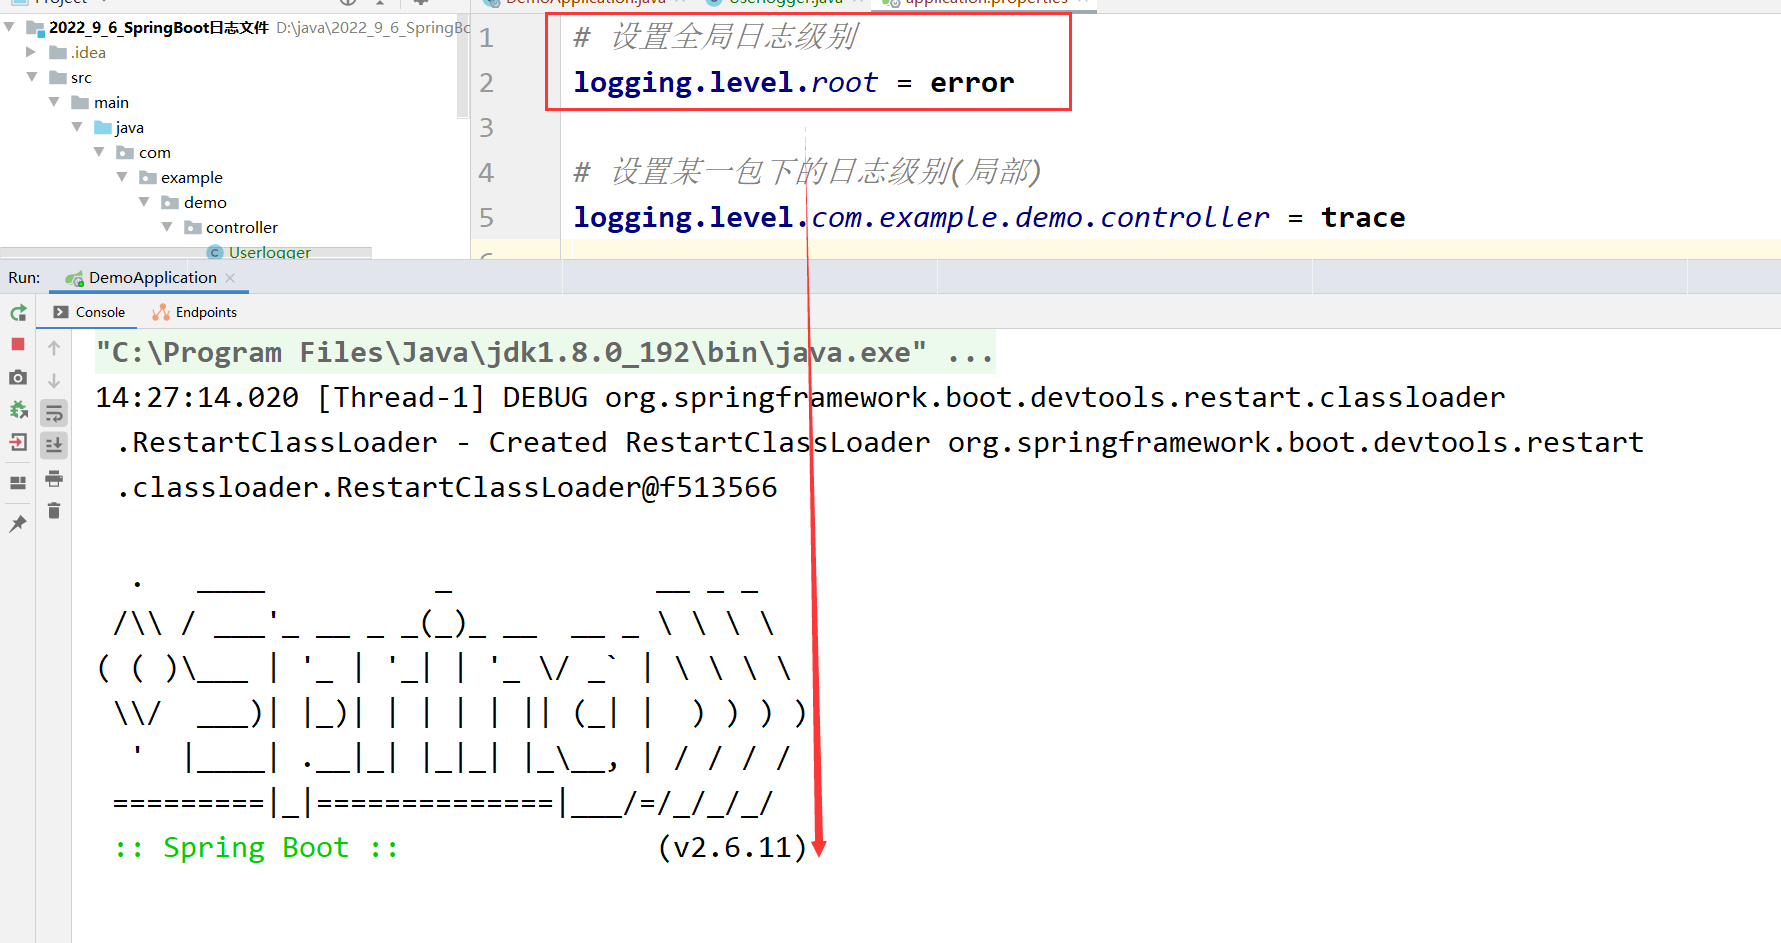Click the ':: Spring Boot ::' console text
Viewport: 1781px width, 943px height.
coord(256,848)
